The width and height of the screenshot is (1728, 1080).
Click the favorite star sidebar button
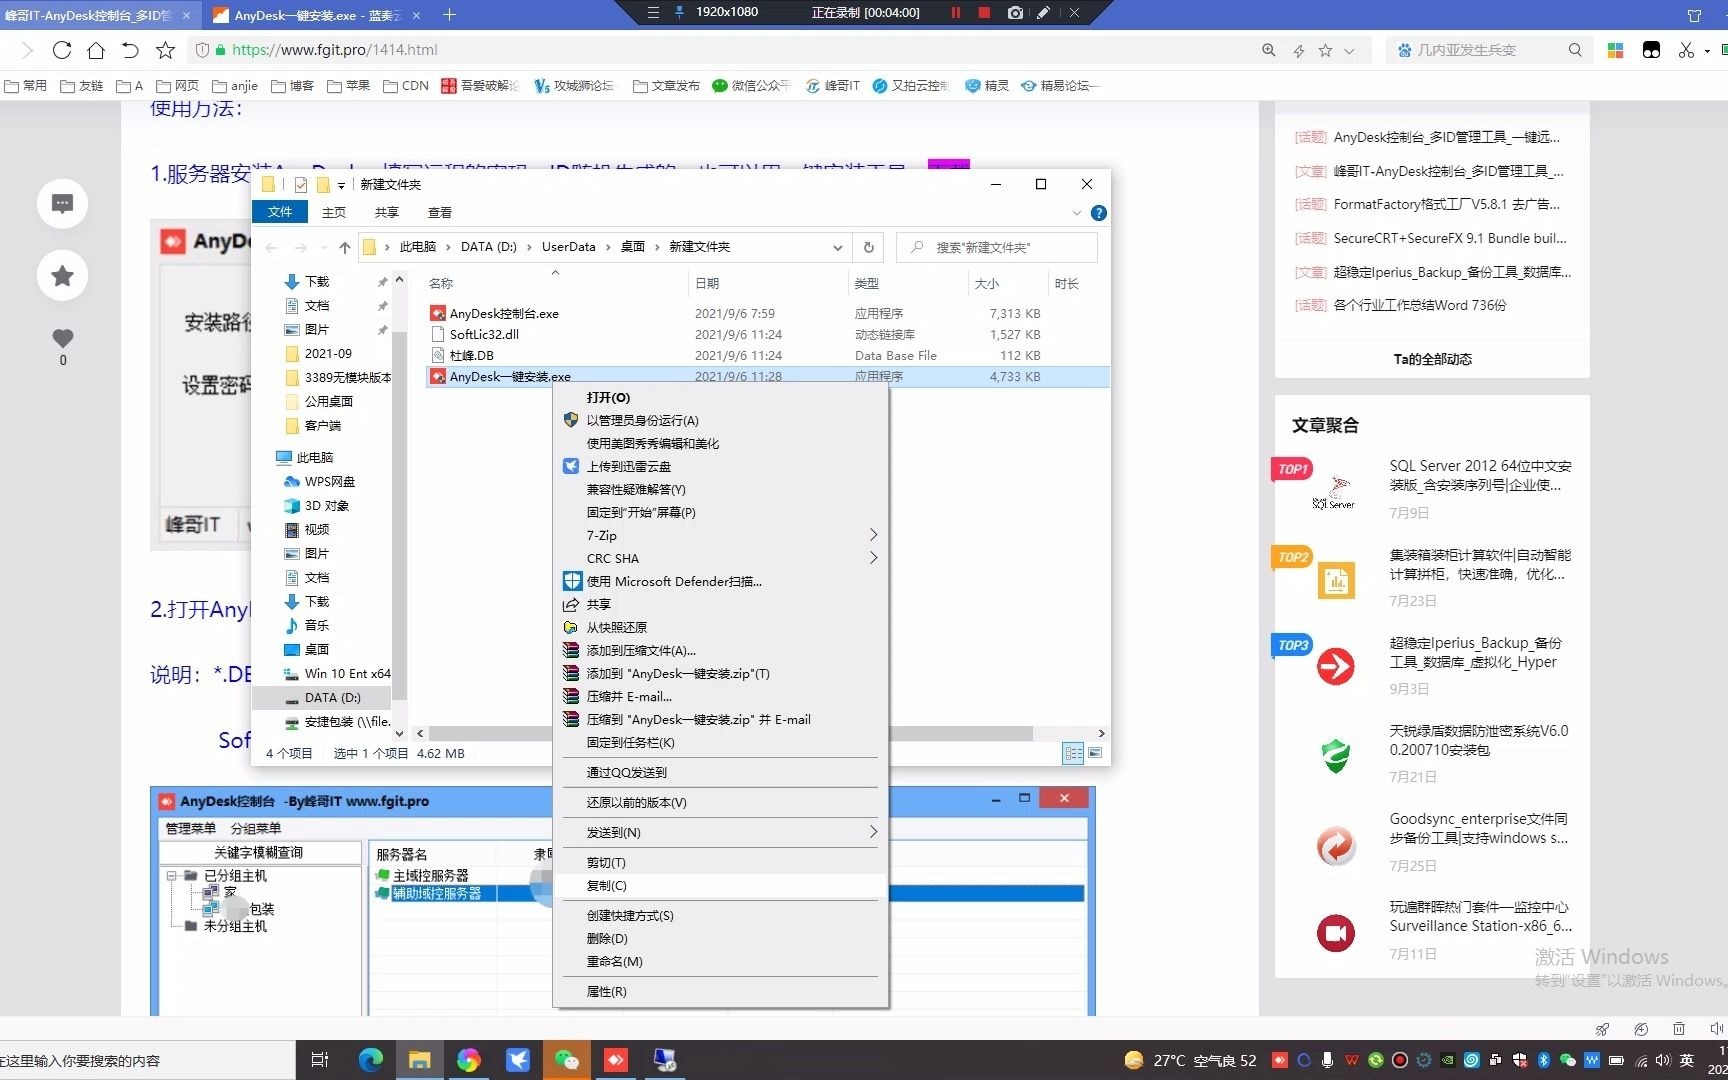tap(62, 275)
